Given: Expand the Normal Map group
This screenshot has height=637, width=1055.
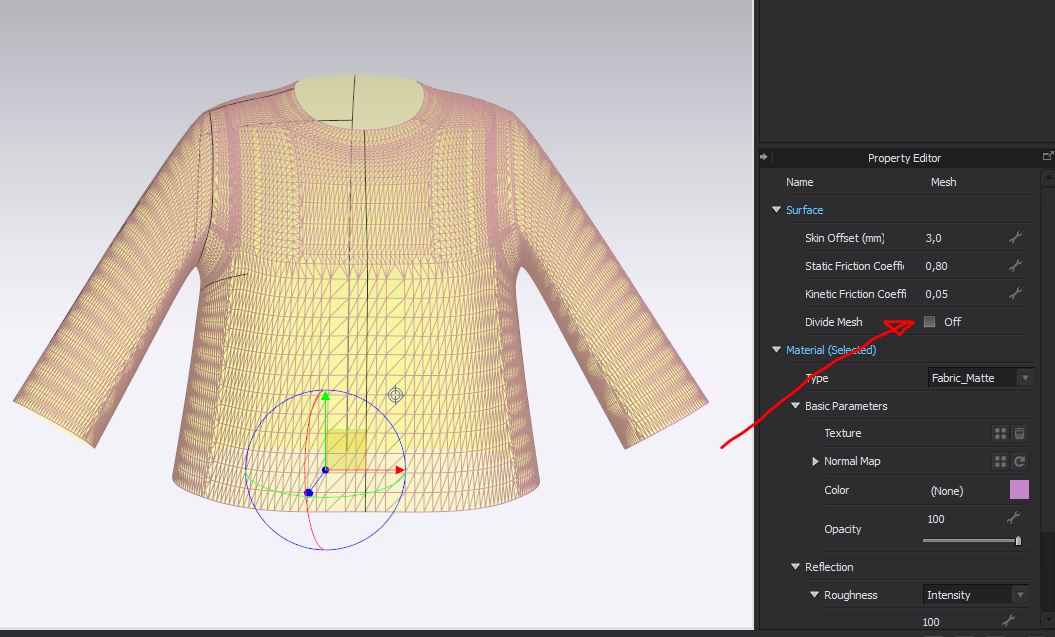Looking at the screenshot, I should pos(815,461).
